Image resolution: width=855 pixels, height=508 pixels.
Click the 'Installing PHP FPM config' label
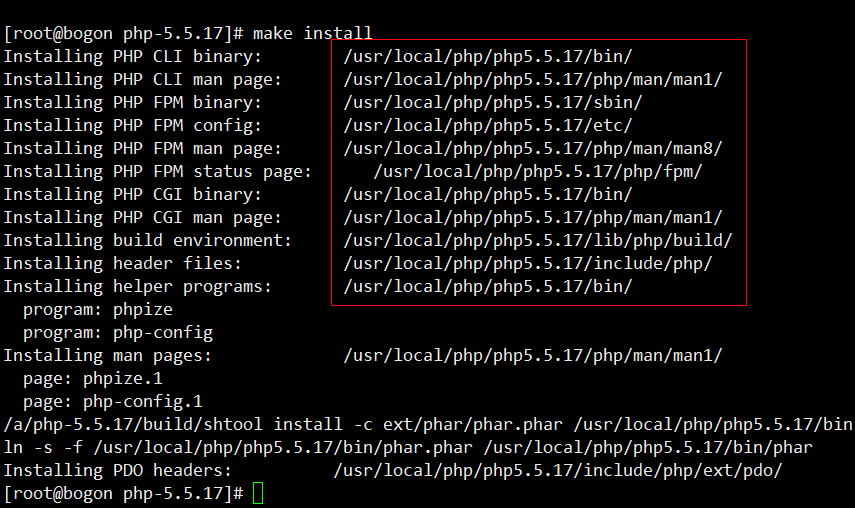click(132, 126)
